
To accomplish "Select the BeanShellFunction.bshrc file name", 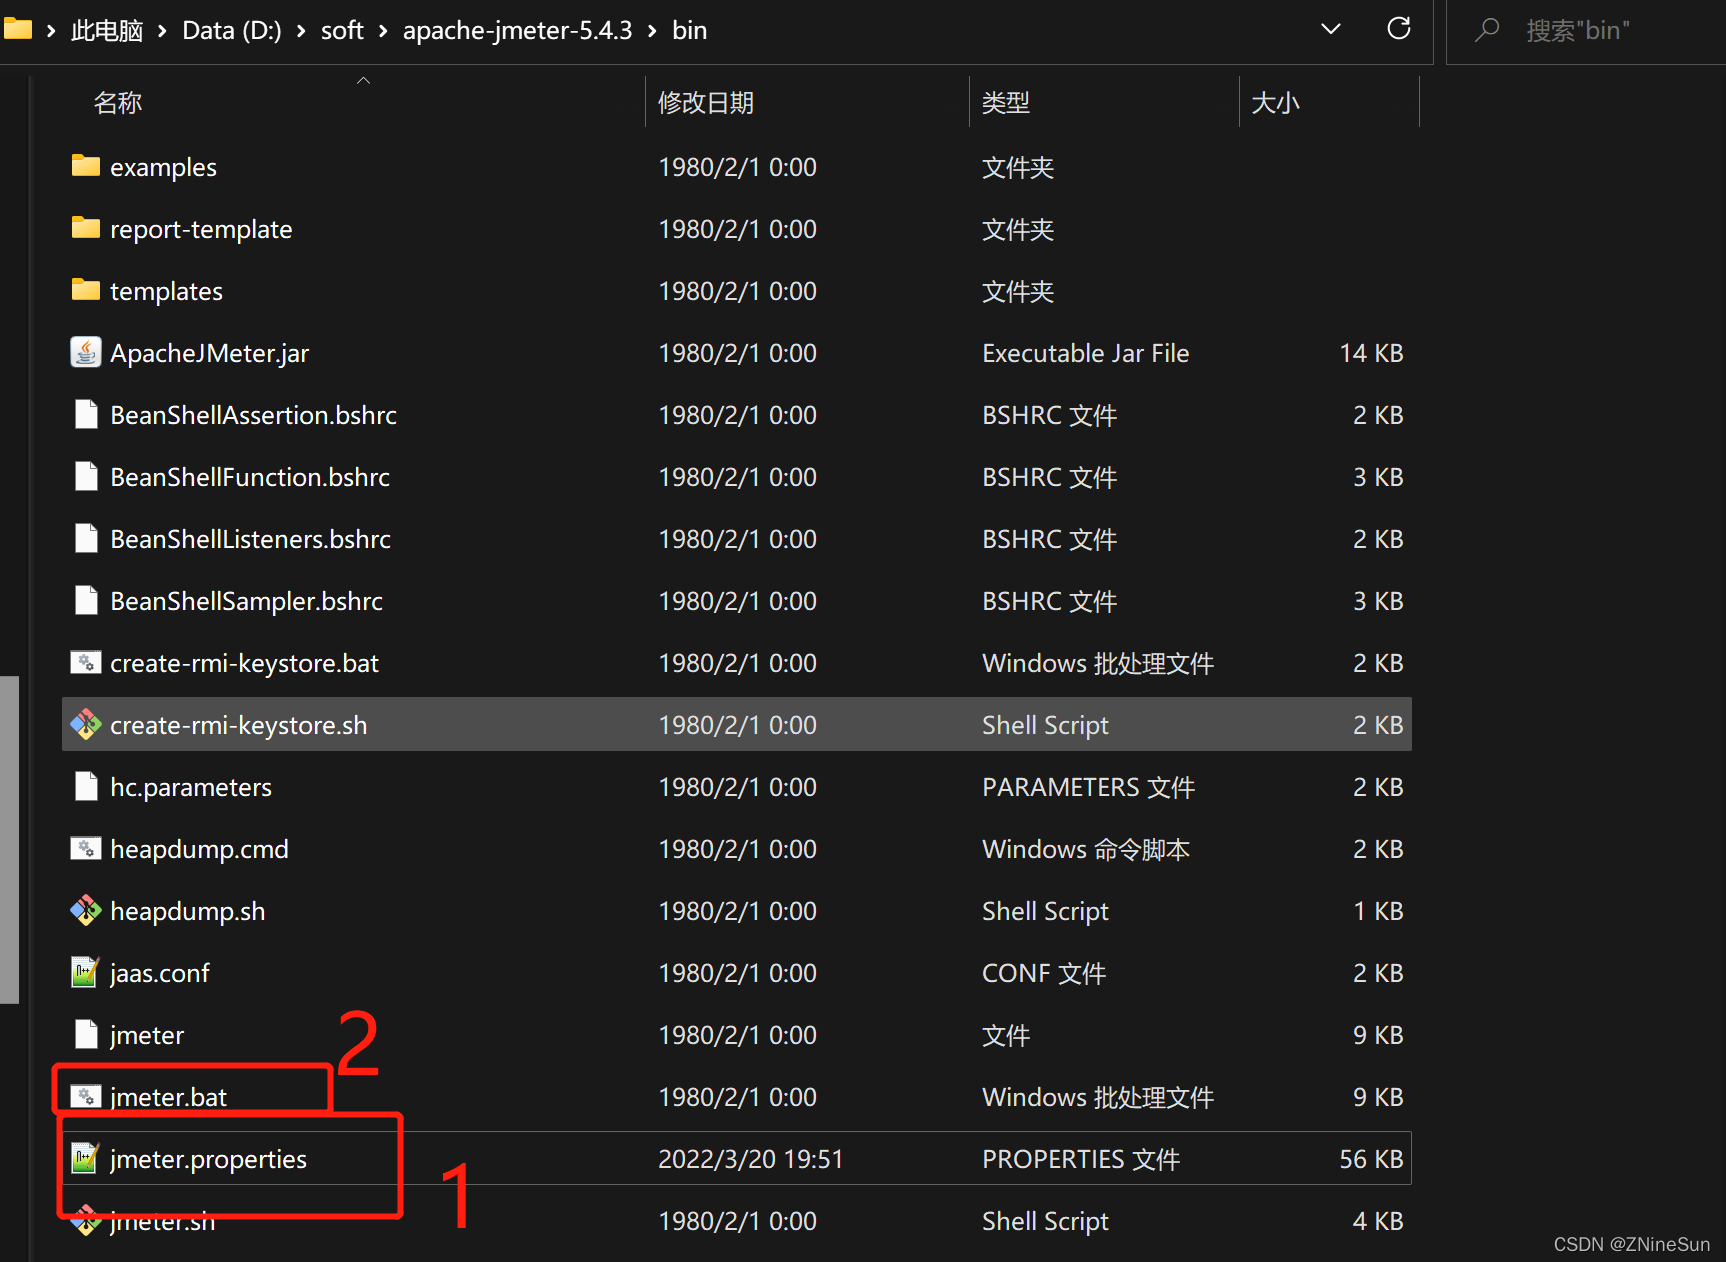I will pyautogui.click(x=250, y=477).
